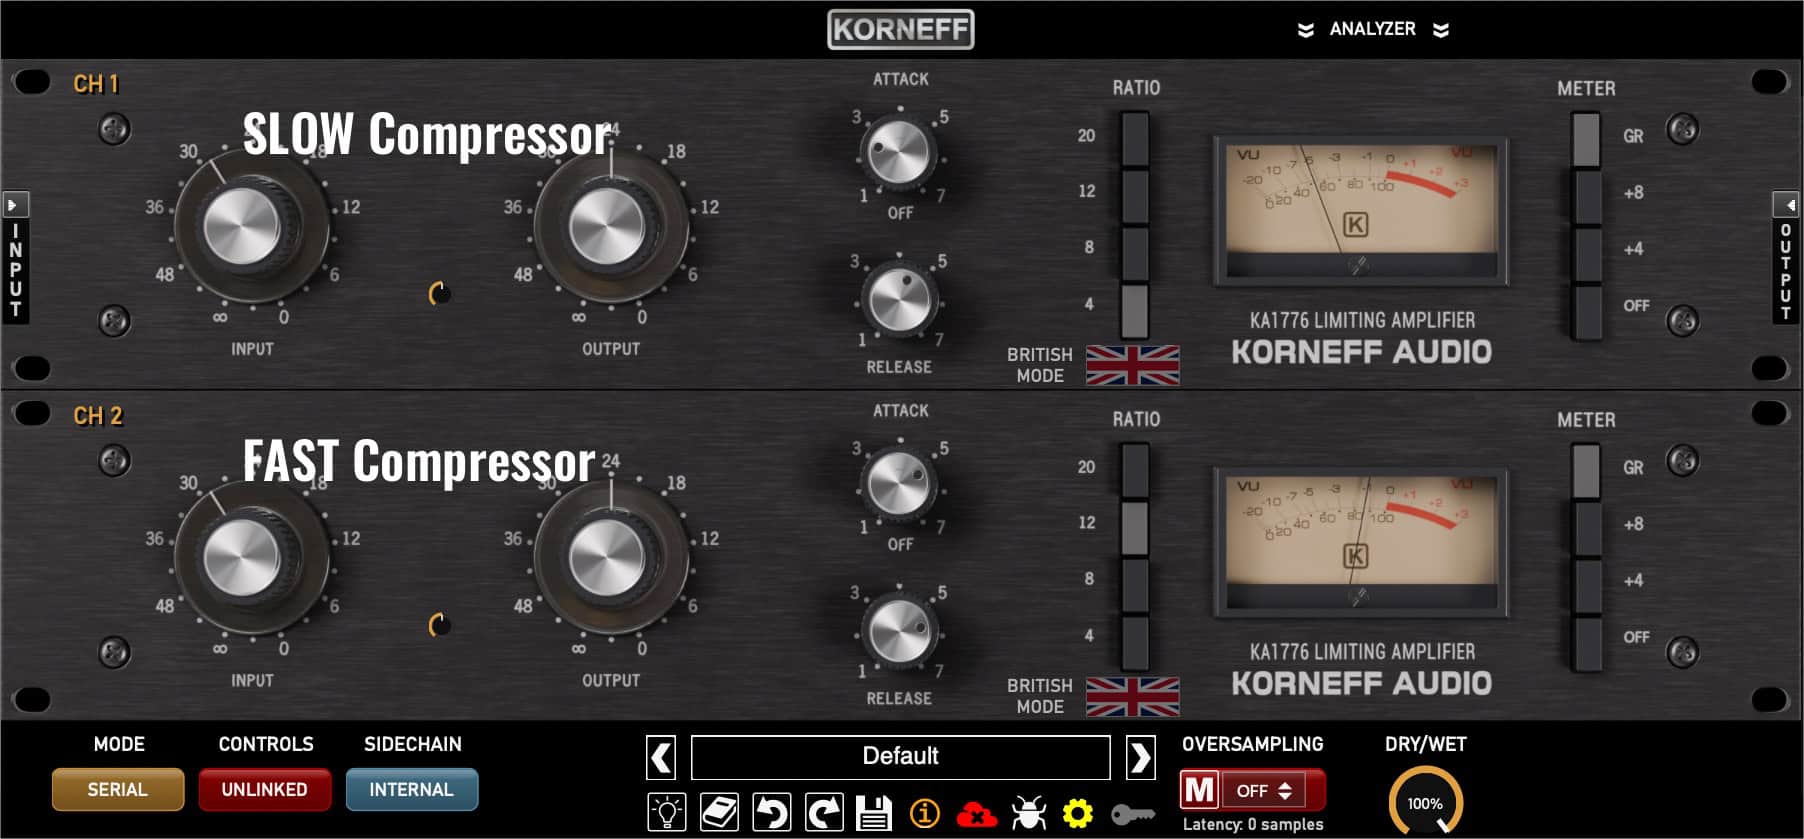Select ratio 4 button on CH 1
Viewport: 1804px width, 839px height.
(1135, 310)
